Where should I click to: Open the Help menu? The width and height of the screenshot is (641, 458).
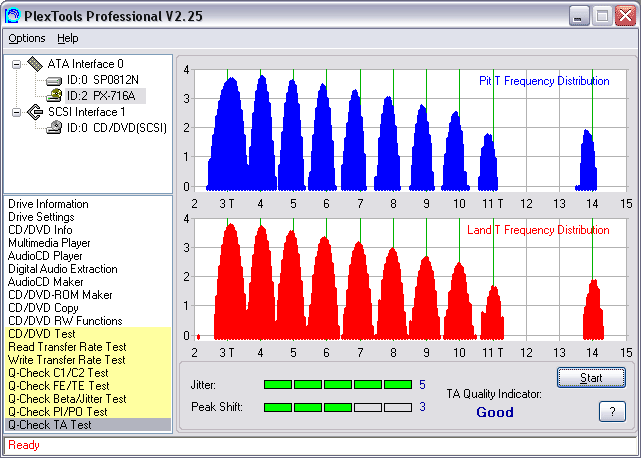click(67, 38)
